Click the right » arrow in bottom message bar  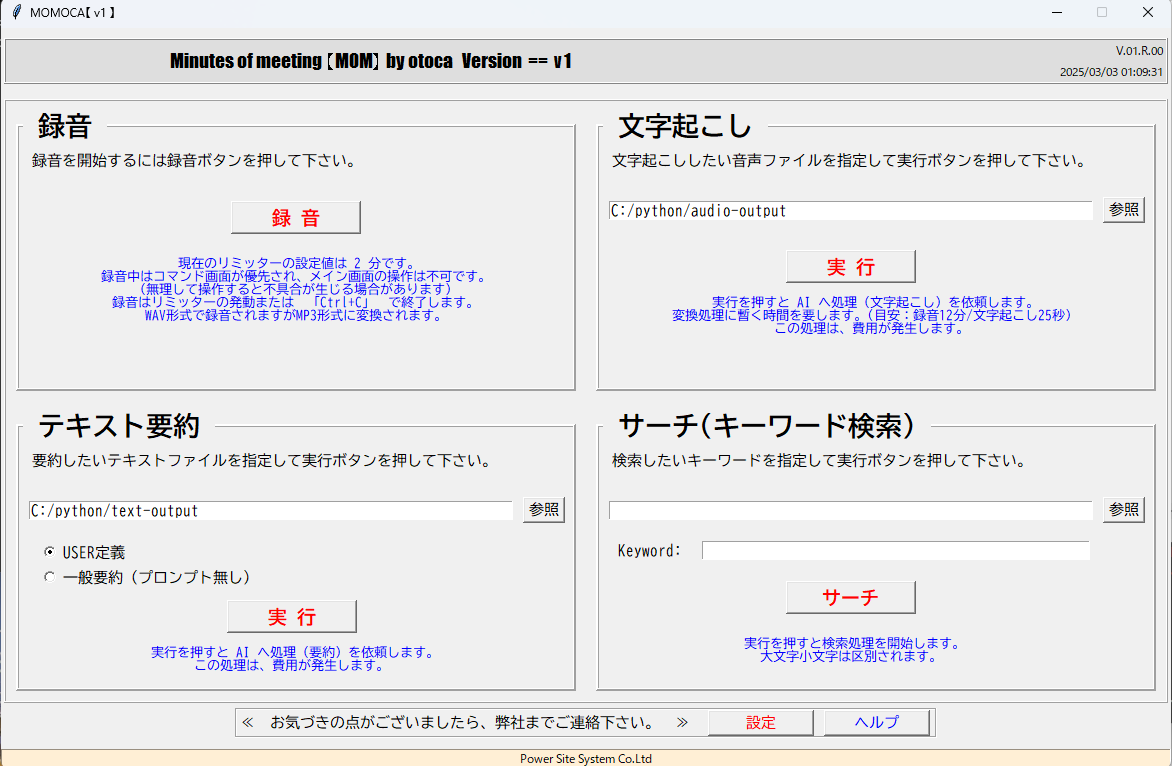[682, 722]
